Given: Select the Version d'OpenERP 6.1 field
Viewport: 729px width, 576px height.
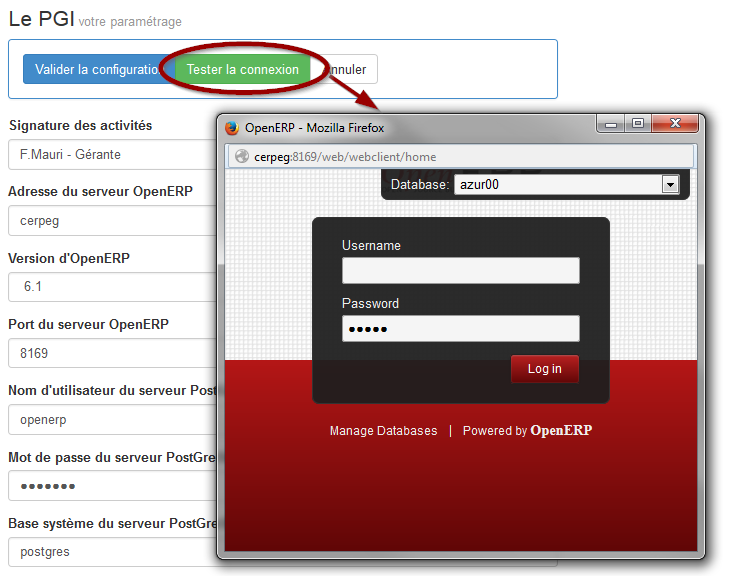Looking at the screenshot, I should tap(113, 287).
